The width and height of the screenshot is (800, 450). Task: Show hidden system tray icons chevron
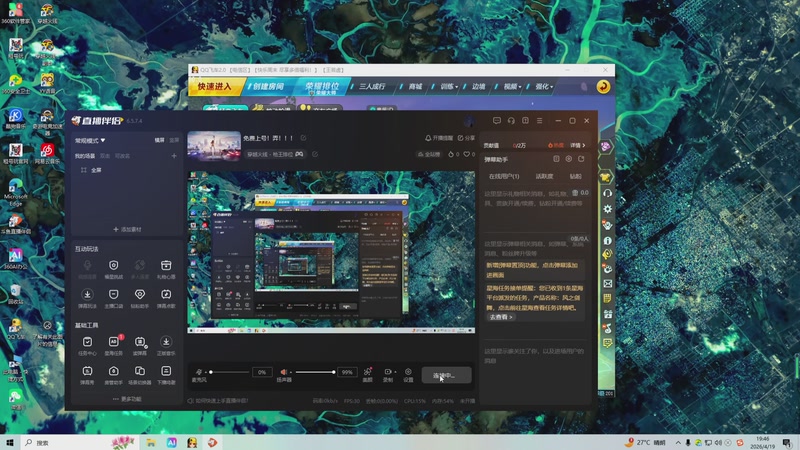pyautogui.click(x=678, y=442)
